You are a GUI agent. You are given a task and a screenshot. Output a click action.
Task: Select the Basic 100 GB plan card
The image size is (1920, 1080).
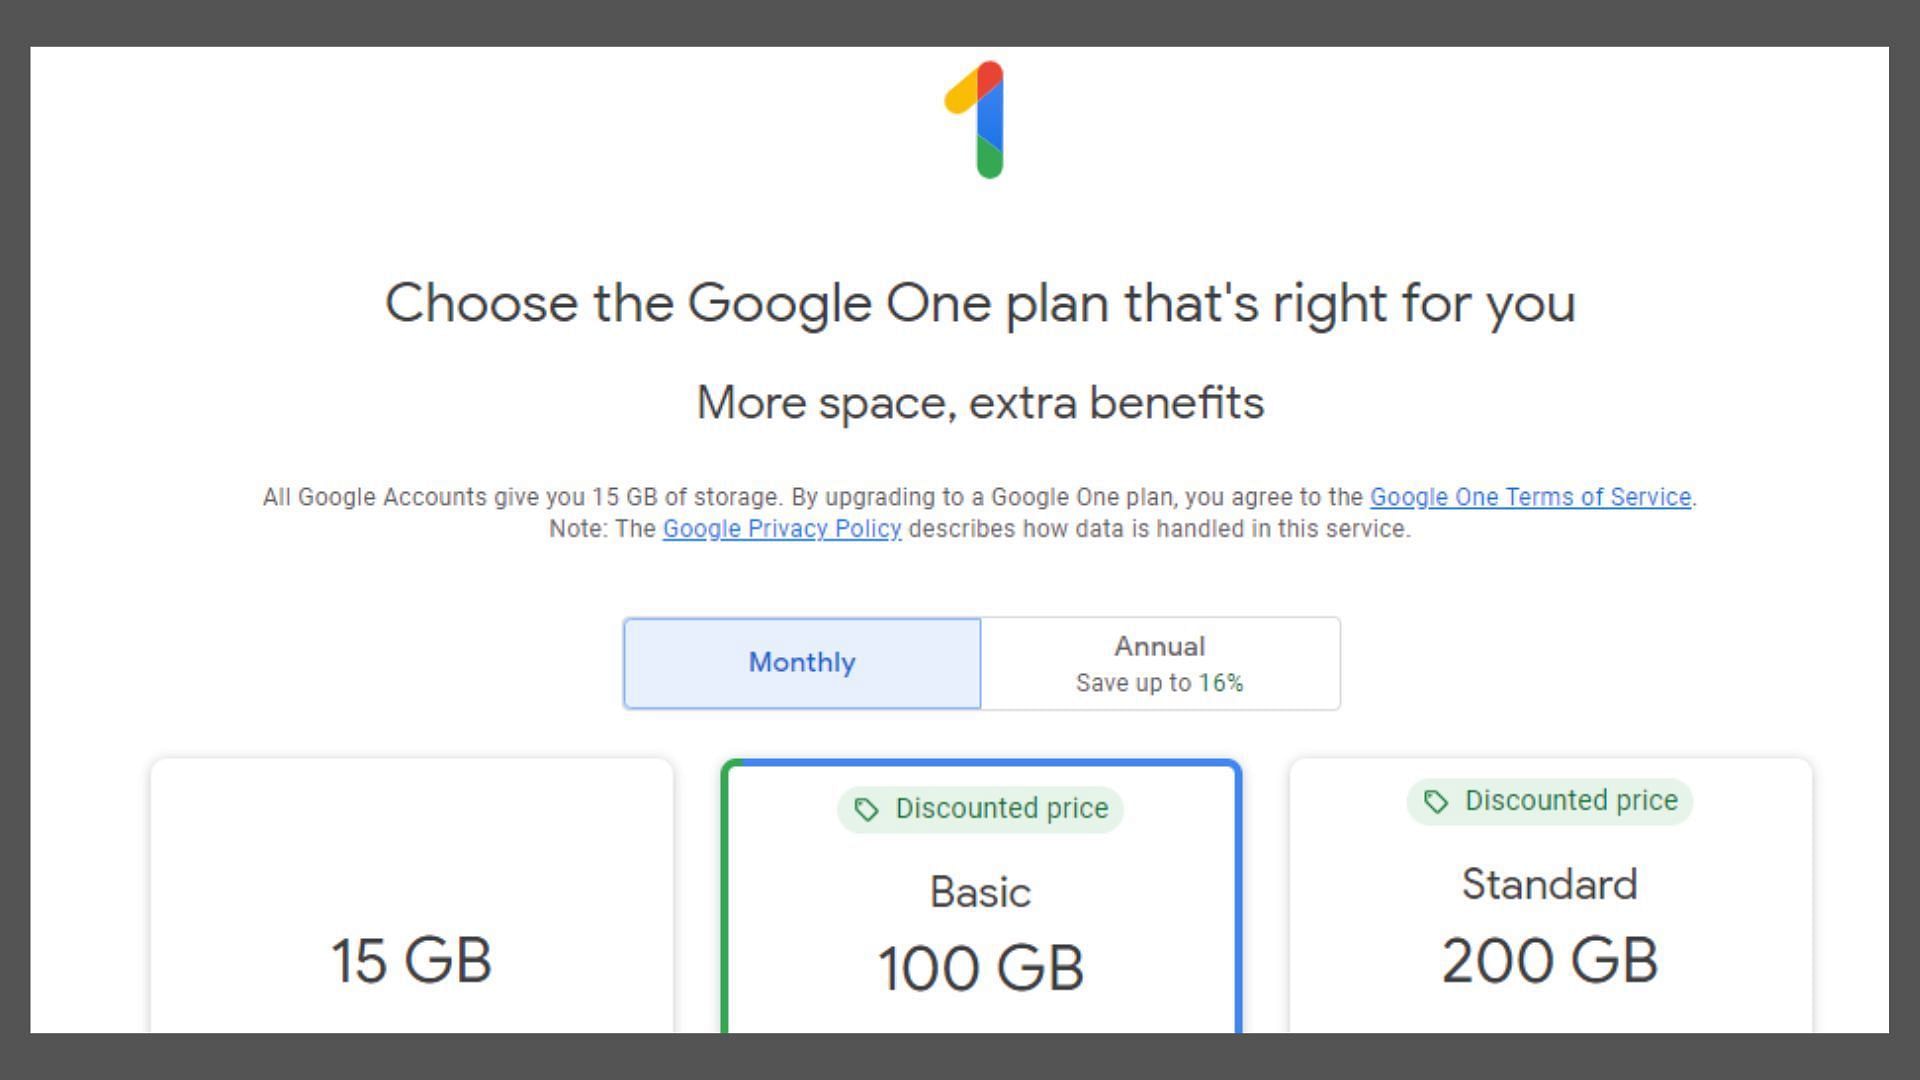(981, 898)
